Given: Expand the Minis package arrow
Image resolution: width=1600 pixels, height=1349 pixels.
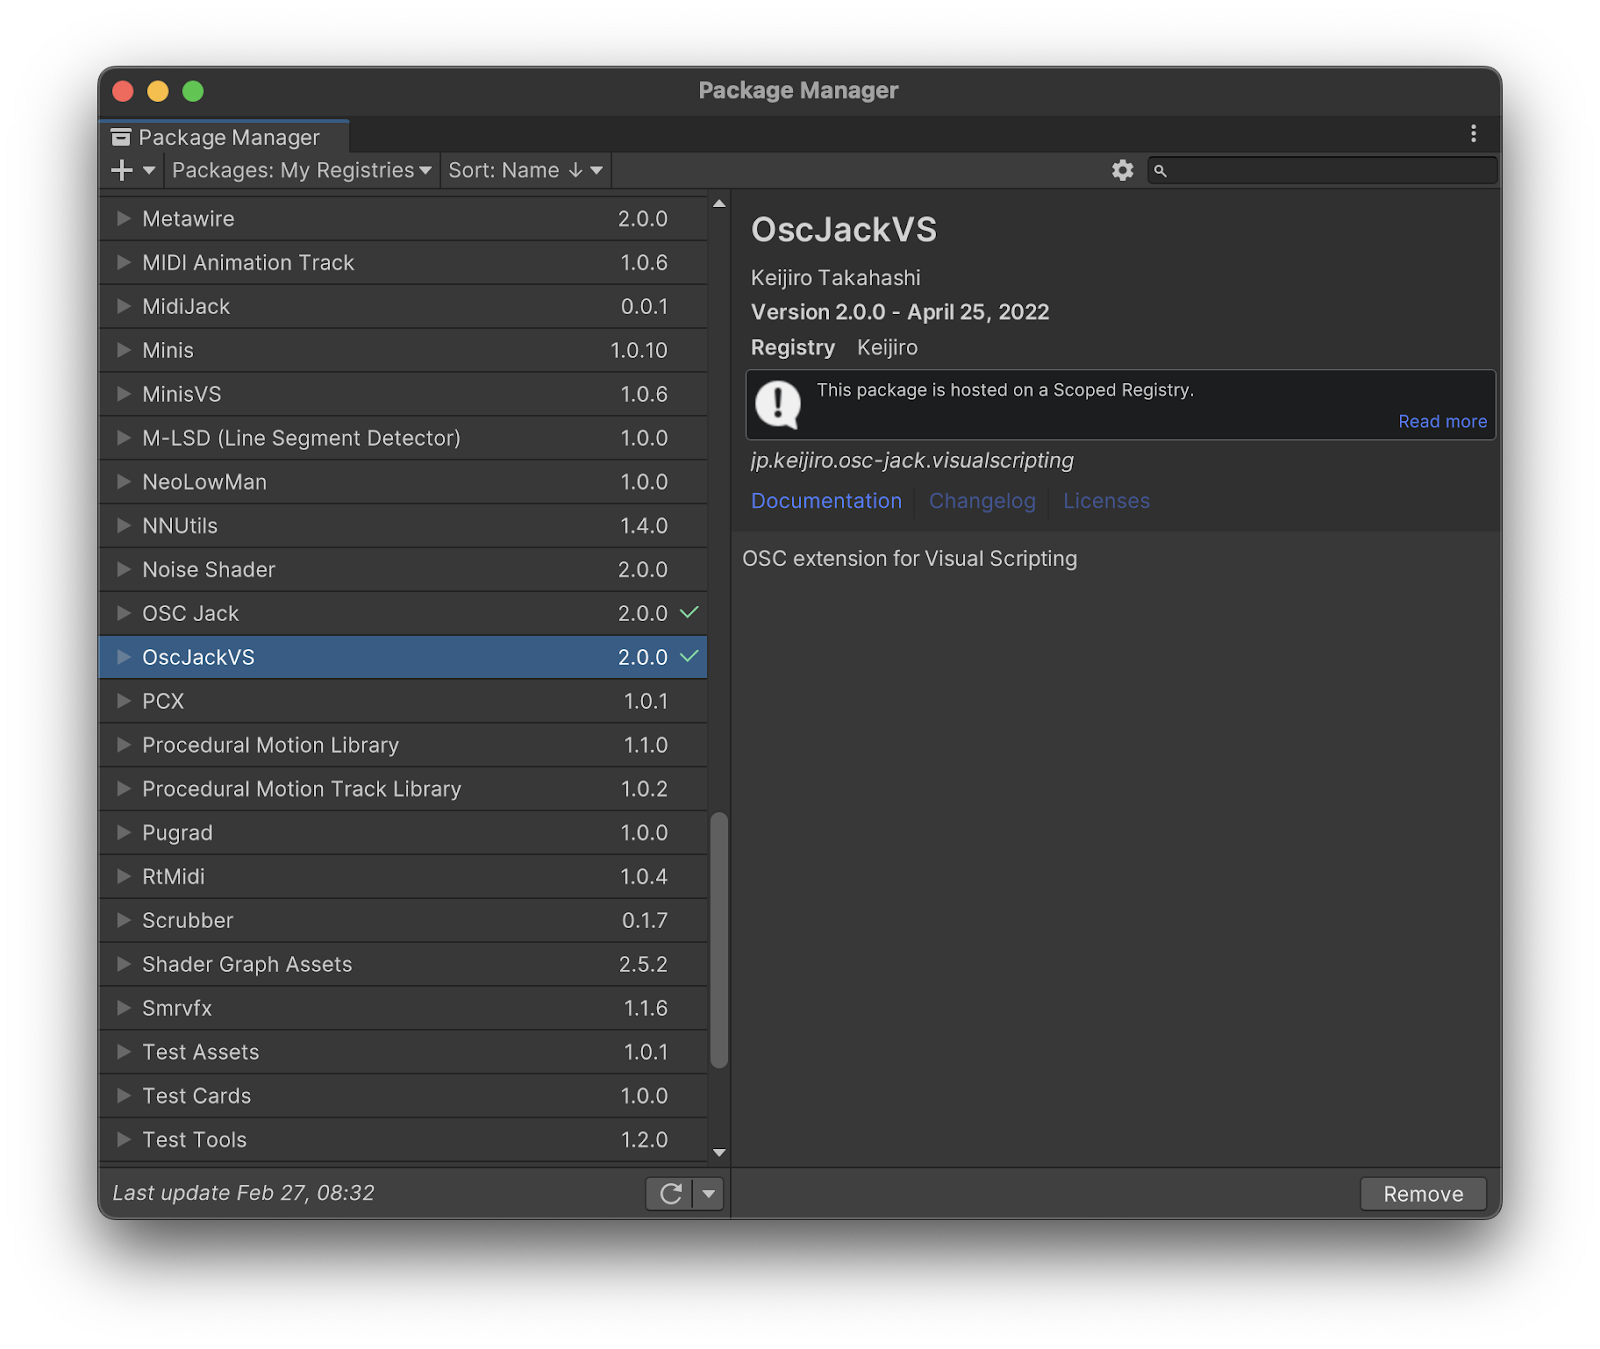Looking at the screenshot, I should pyautogui.click(x=124, y=351).
